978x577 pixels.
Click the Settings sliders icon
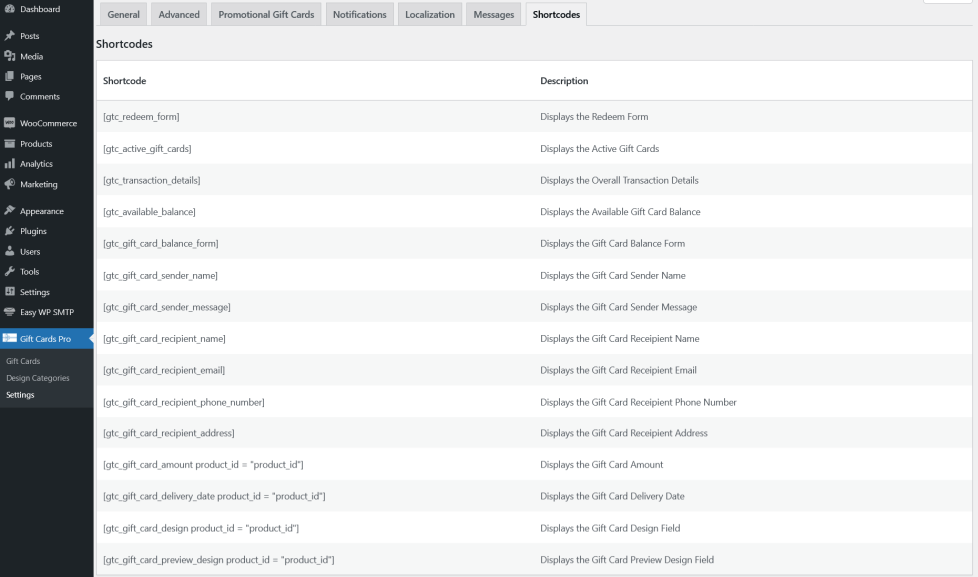[9, 291]
